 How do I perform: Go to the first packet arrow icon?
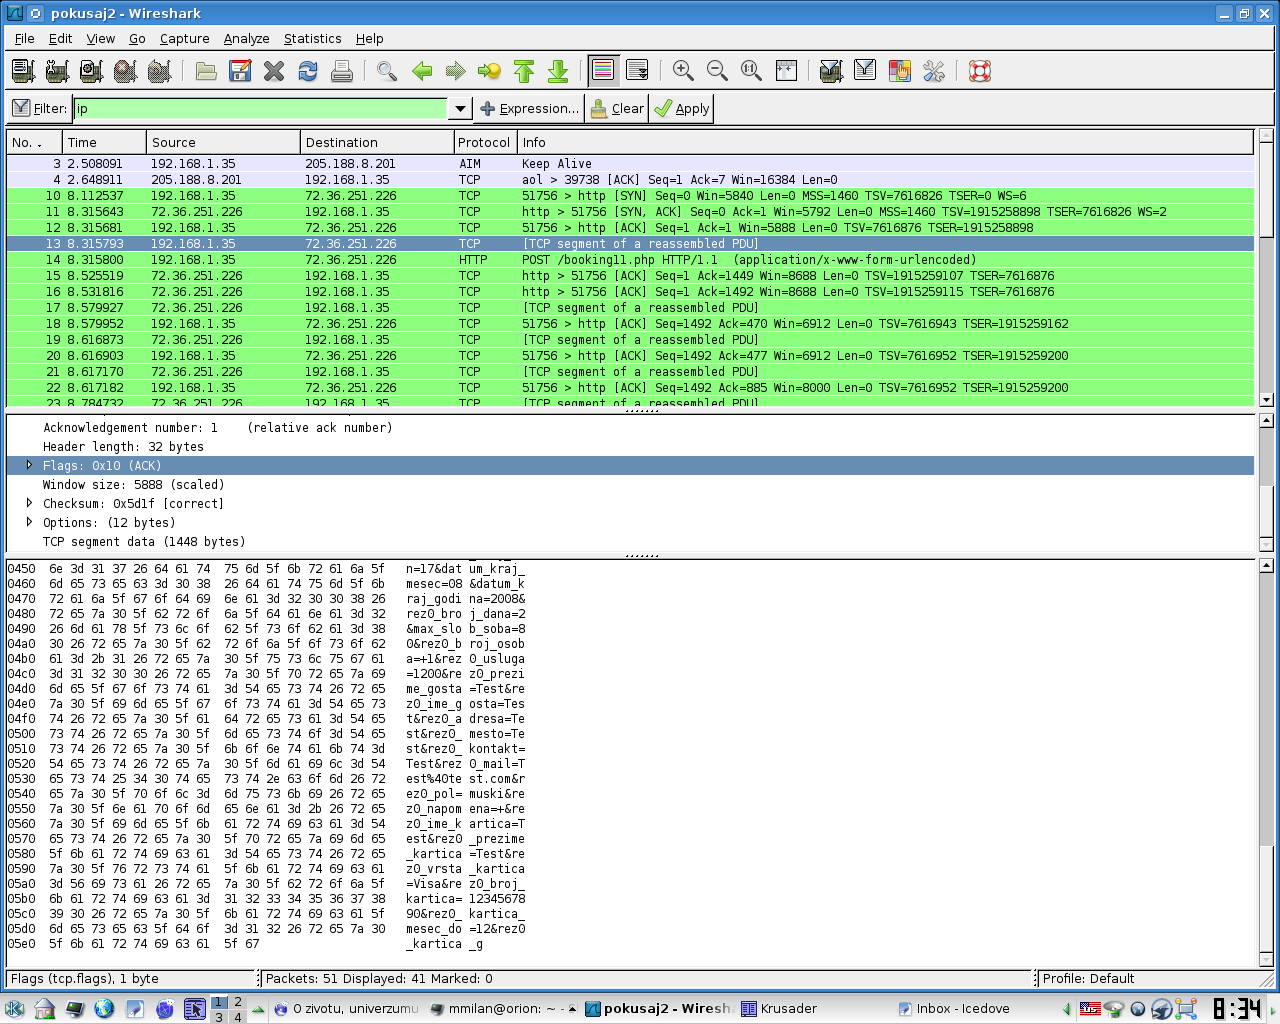(524, 71)
